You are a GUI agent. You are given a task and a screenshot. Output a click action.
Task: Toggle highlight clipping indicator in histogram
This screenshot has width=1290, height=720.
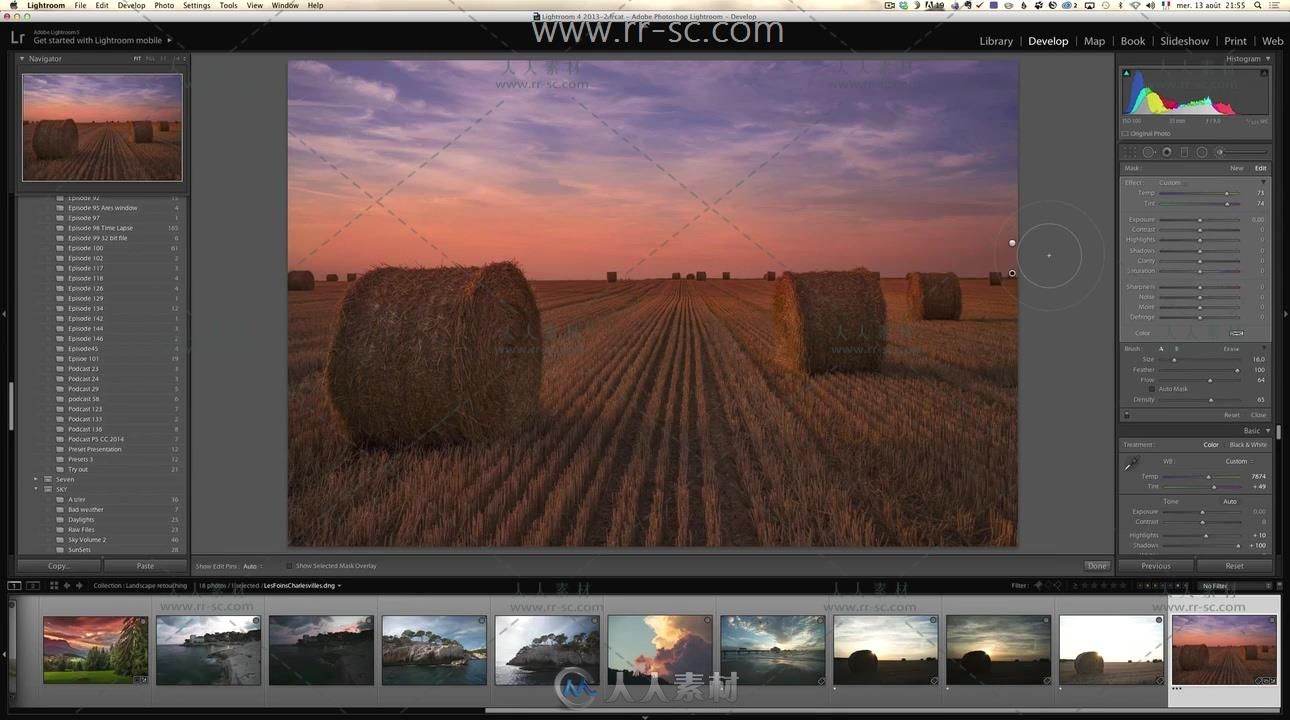1265,73
